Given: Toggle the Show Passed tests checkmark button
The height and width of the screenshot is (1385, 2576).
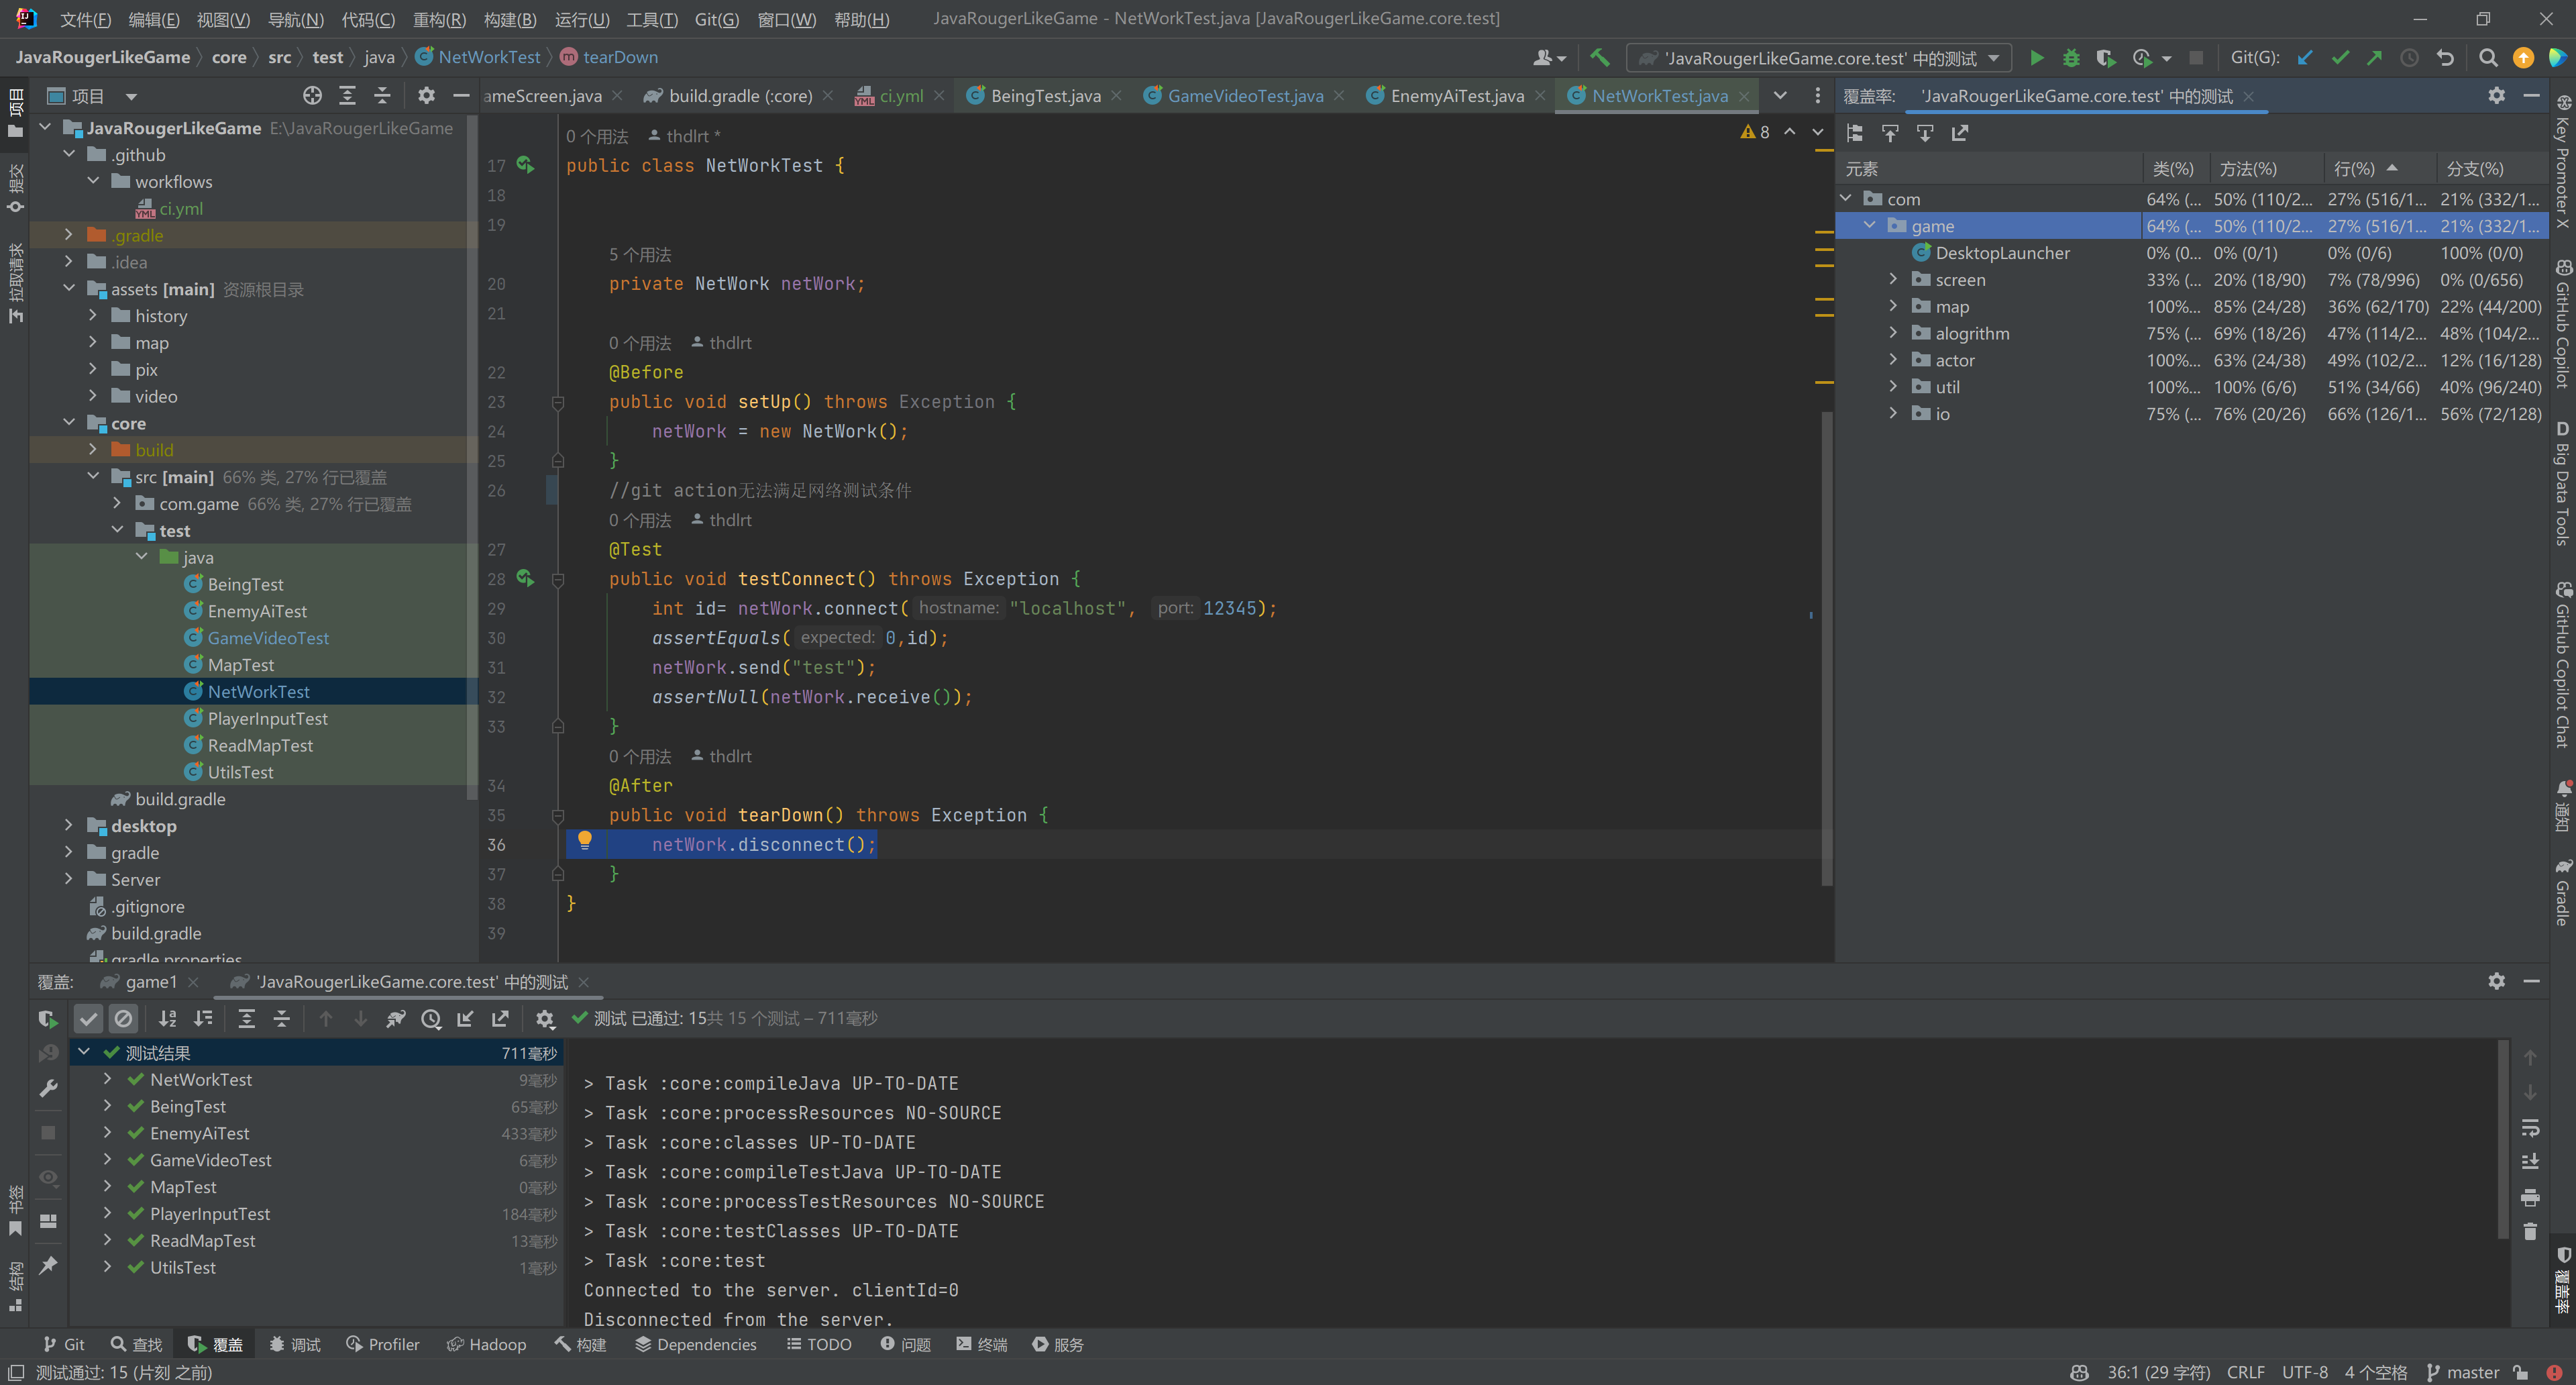Looking at the screenshot, I should pyautogui.click(x=88, y=1019).
